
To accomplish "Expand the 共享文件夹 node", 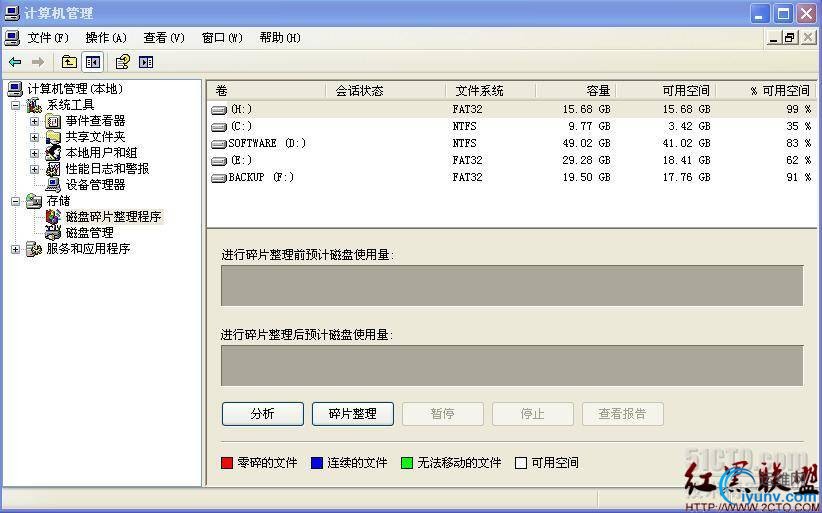I will (x=35, y=137).
